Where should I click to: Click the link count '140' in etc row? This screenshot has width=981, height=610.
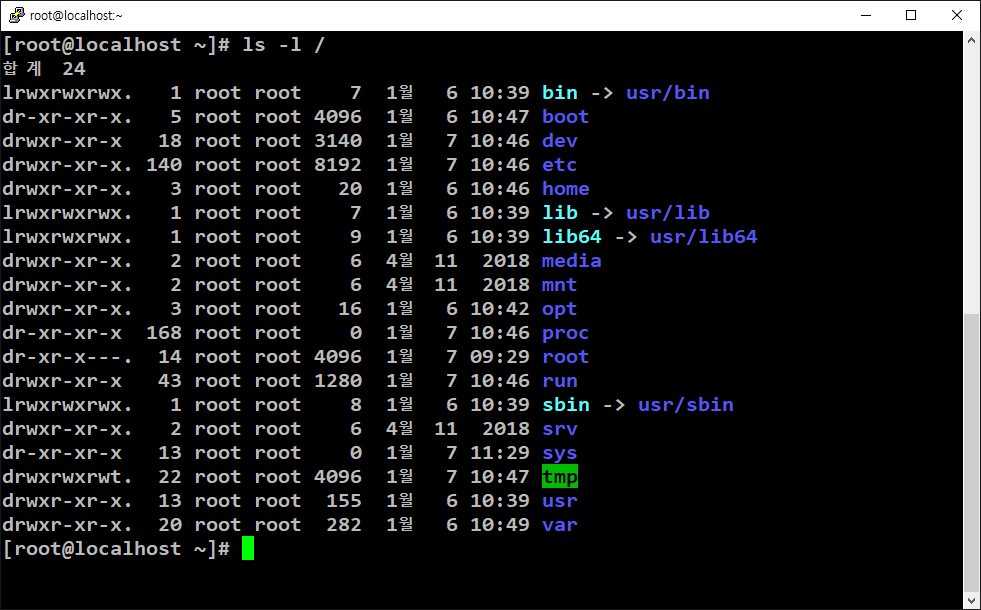(163, 165)
